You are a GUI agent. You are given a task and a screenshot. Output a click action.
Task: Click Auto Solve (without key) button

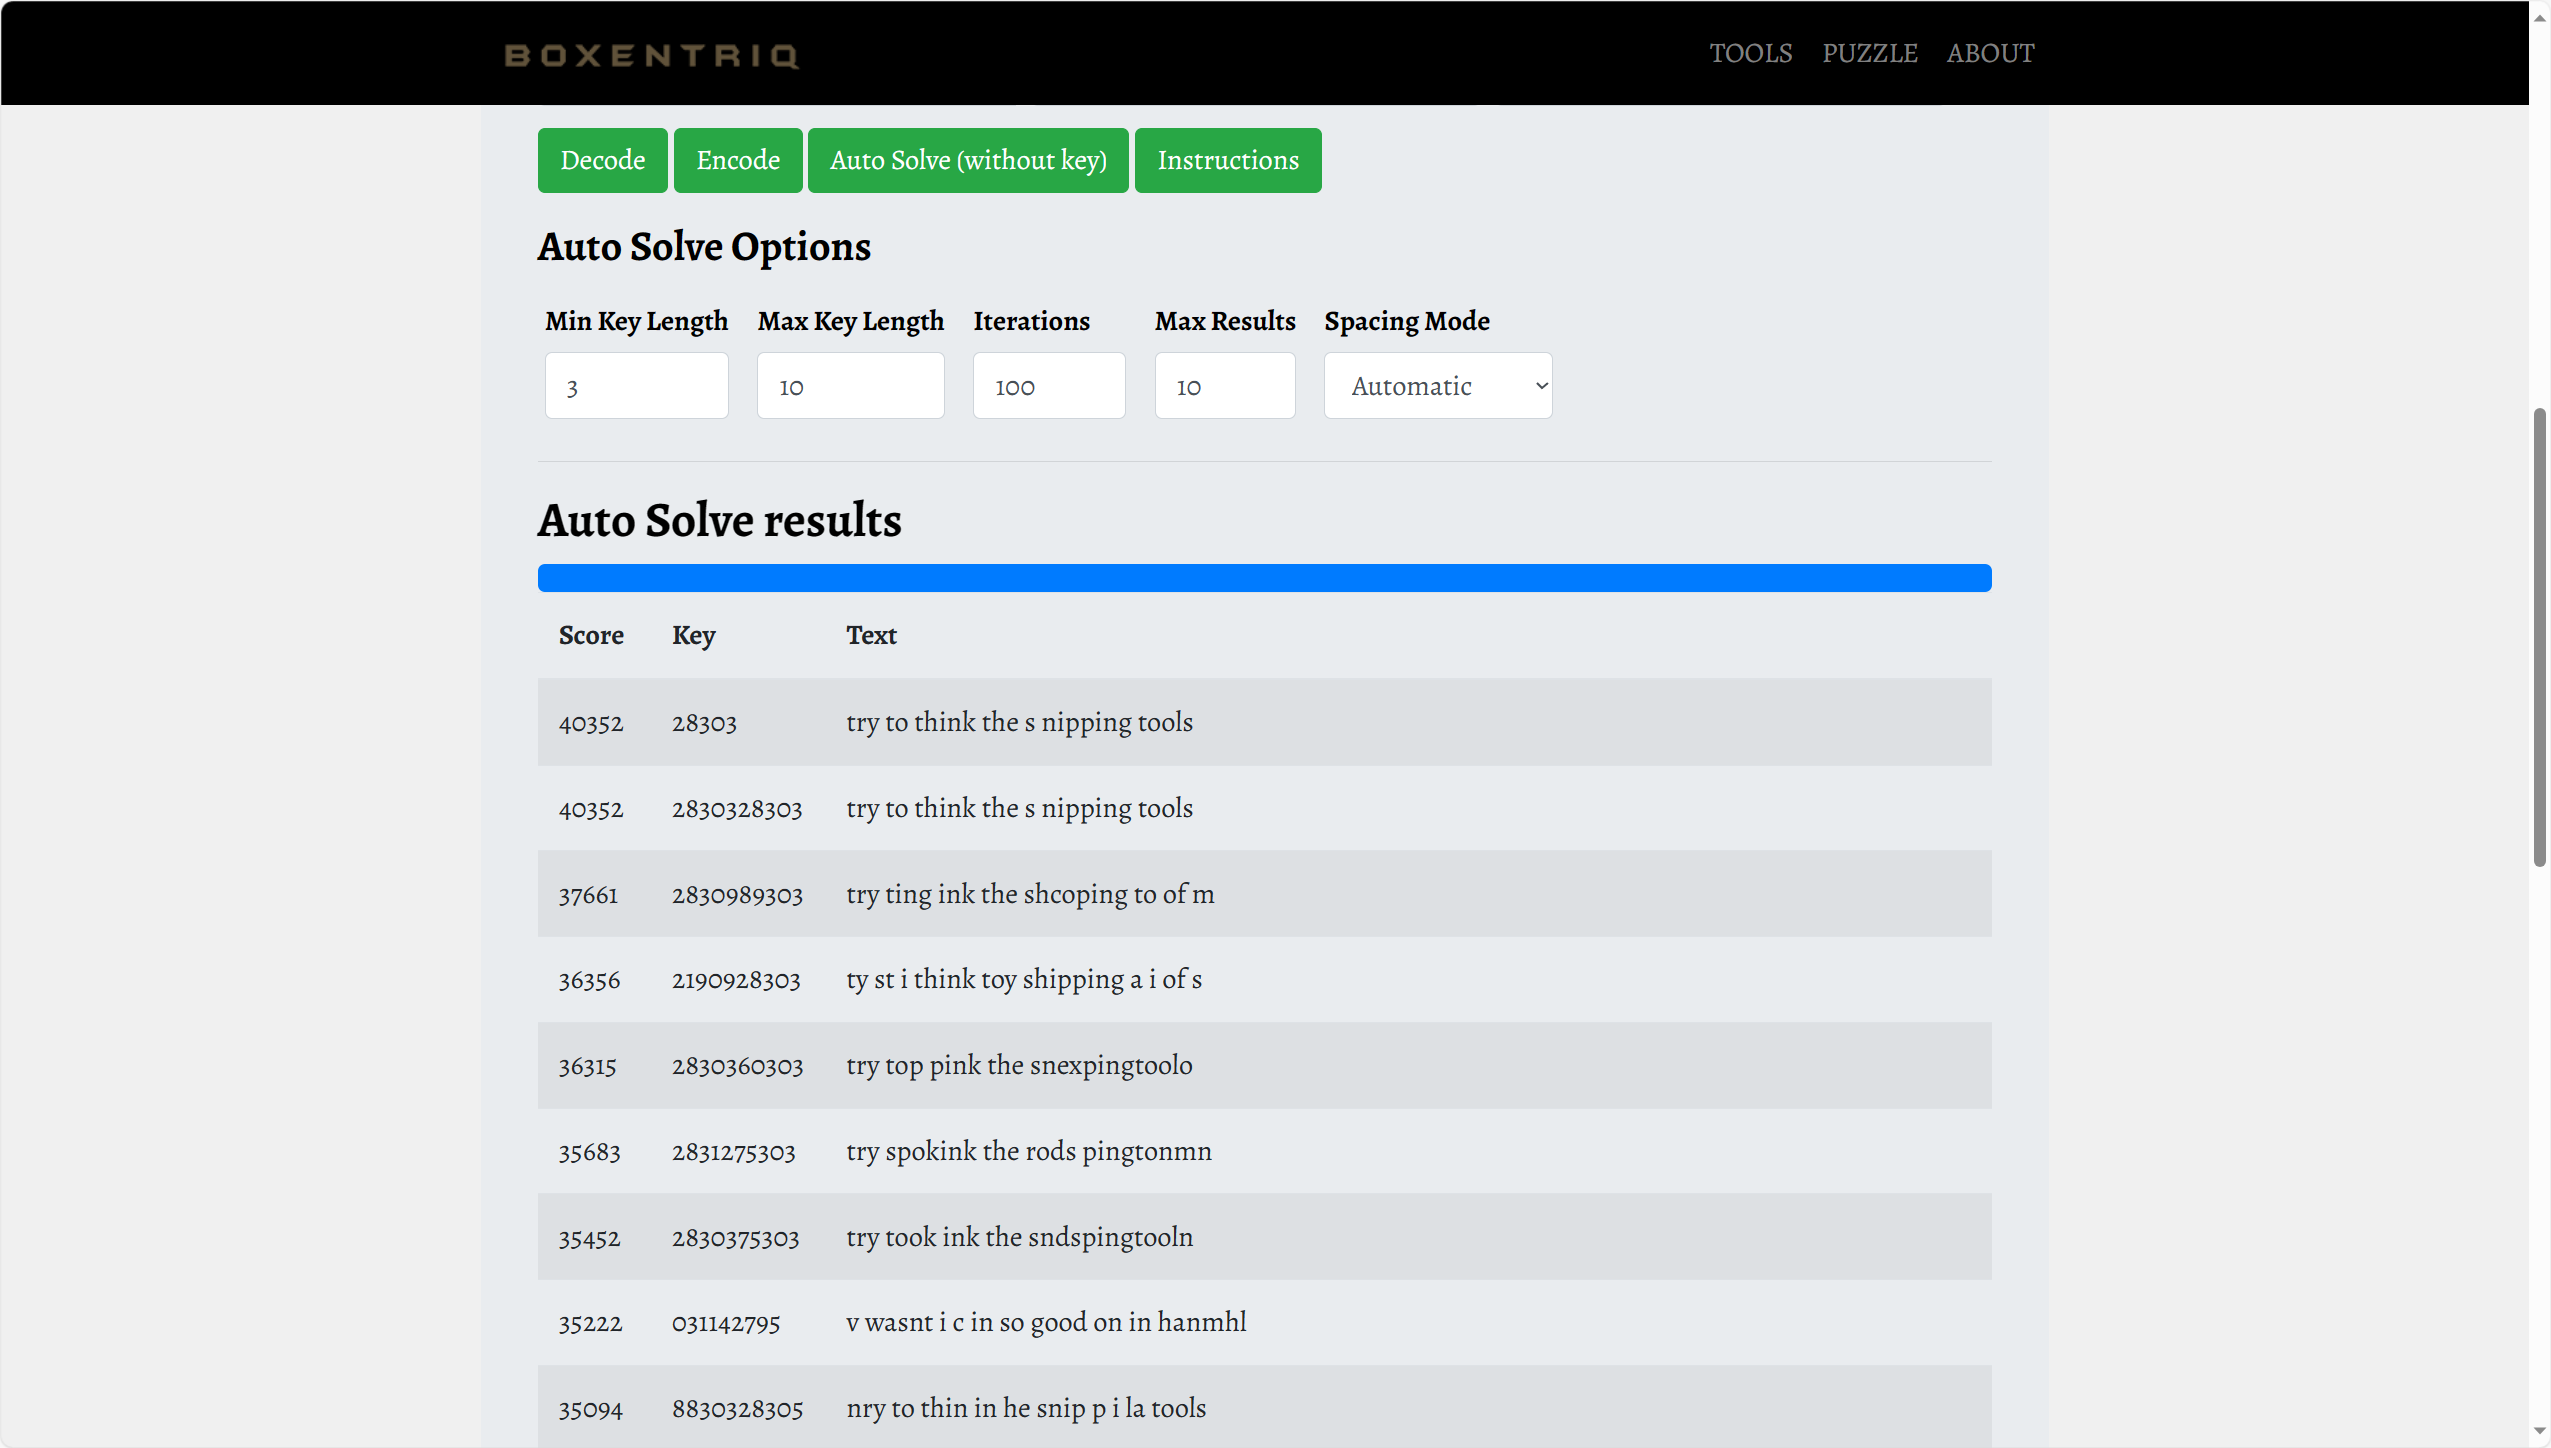(x=967, y=160)
